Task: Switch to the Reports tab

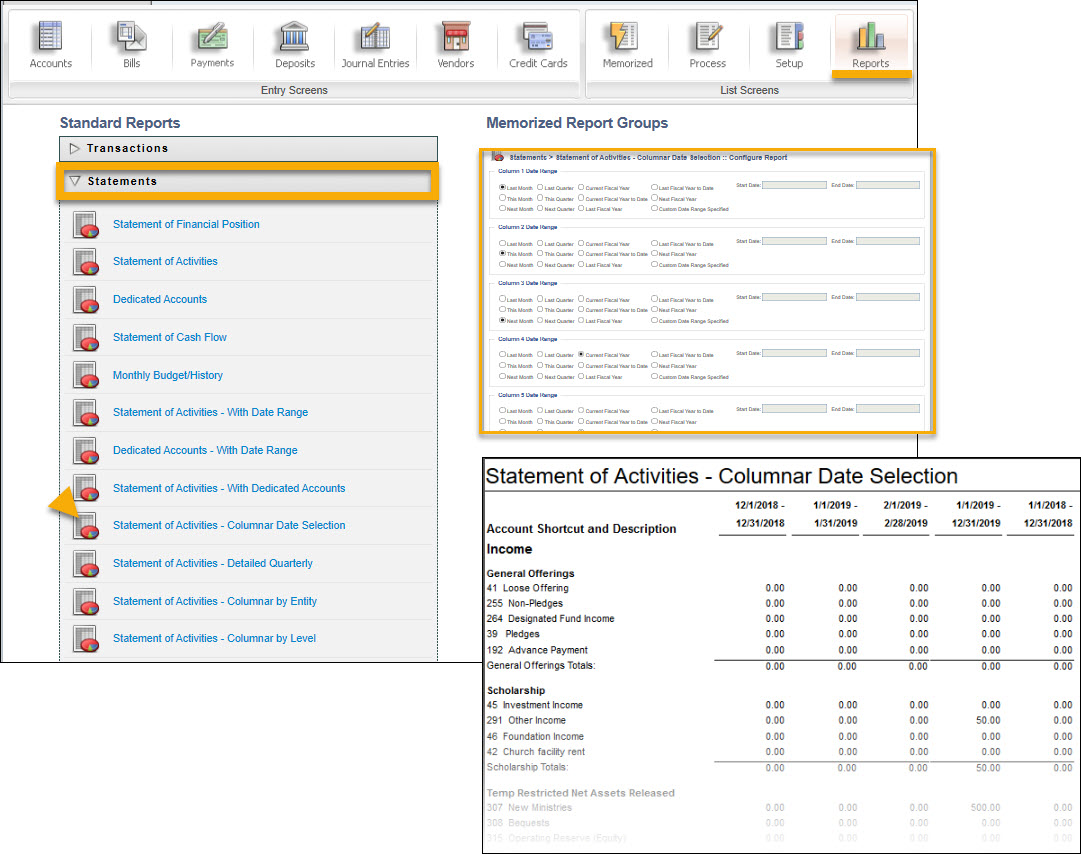Action: 870,45
